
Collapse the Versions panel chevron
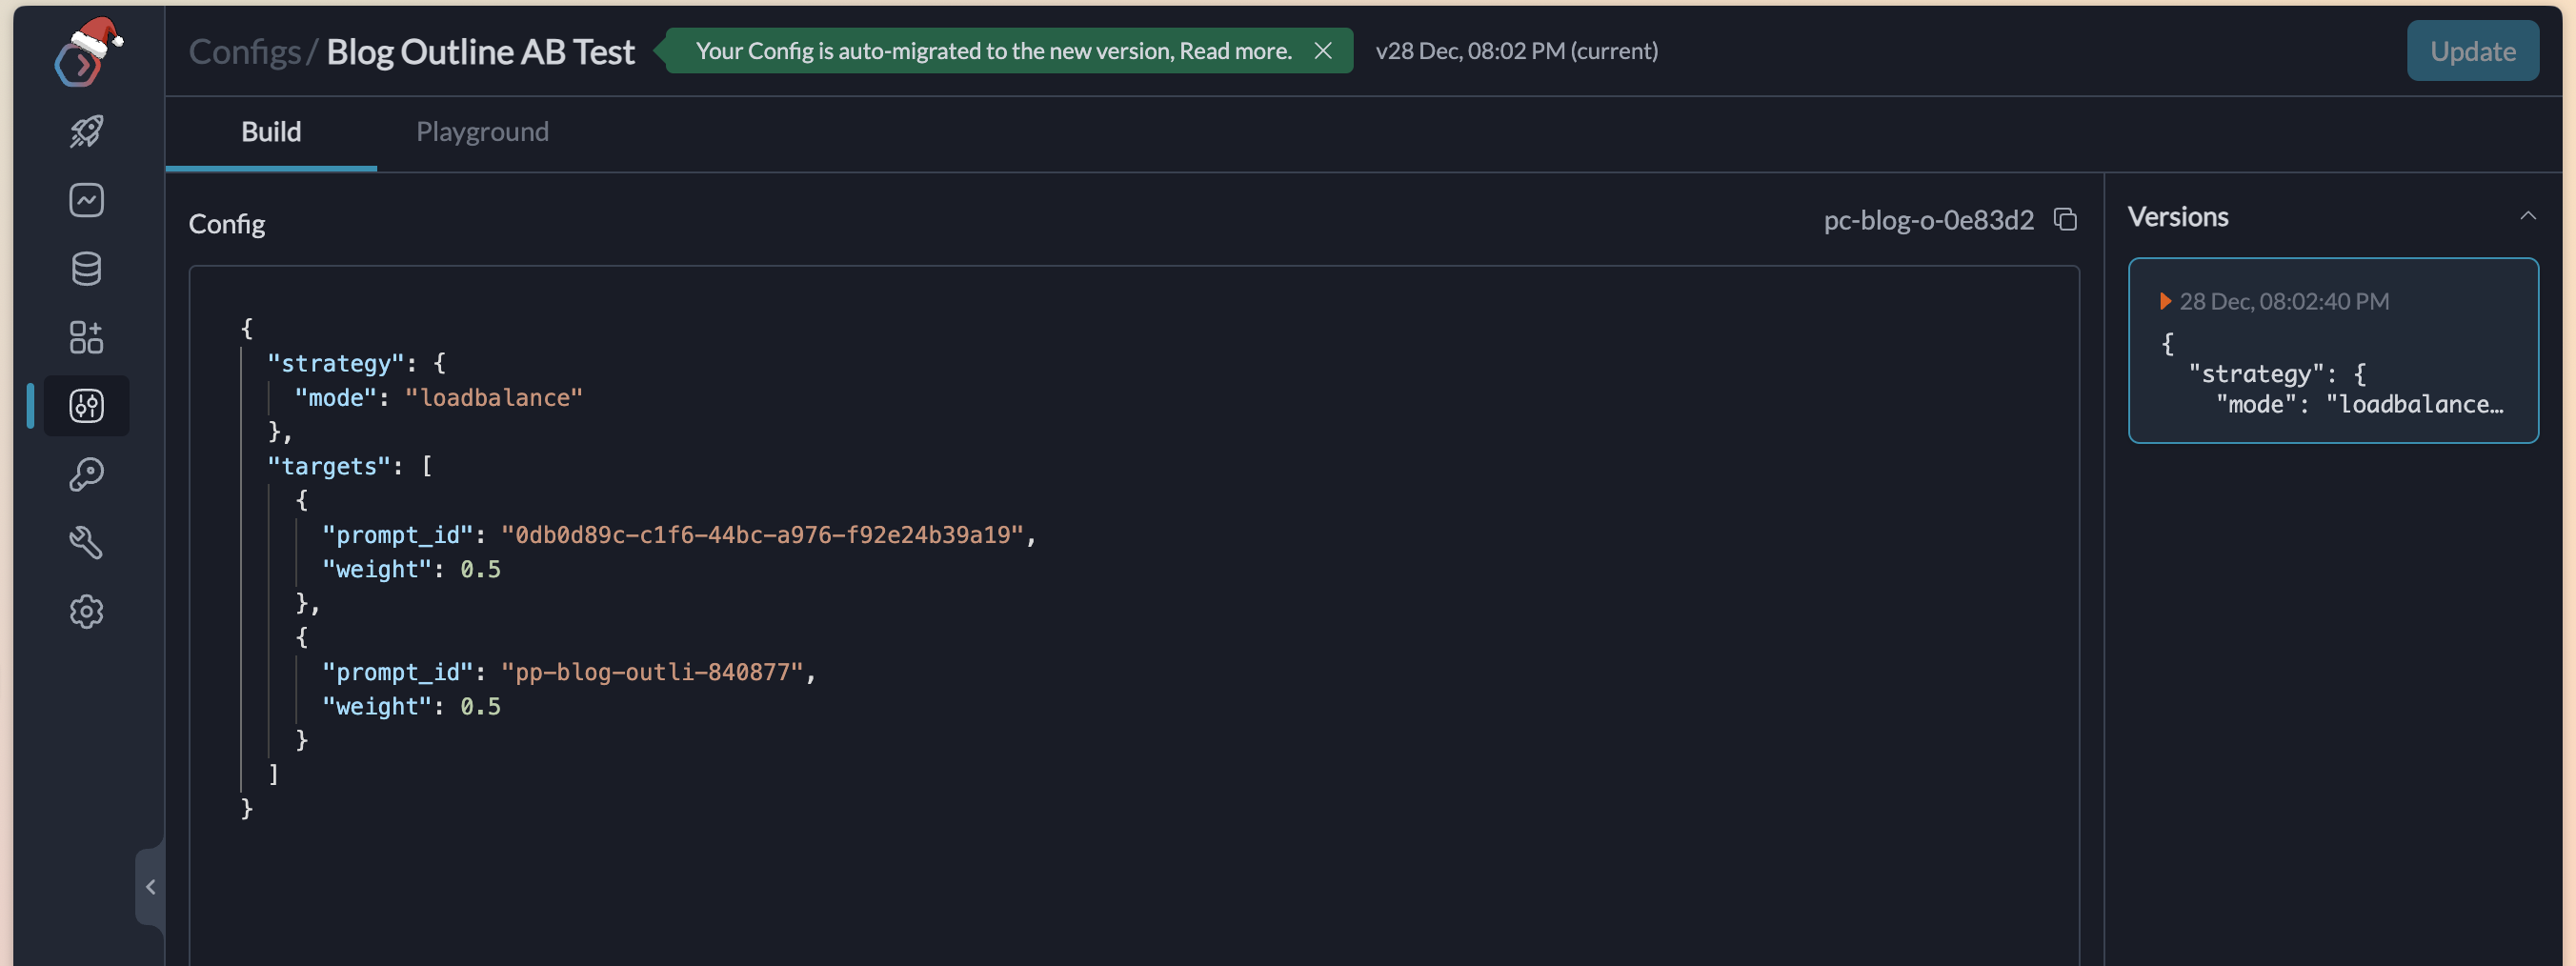(2527, 216)
